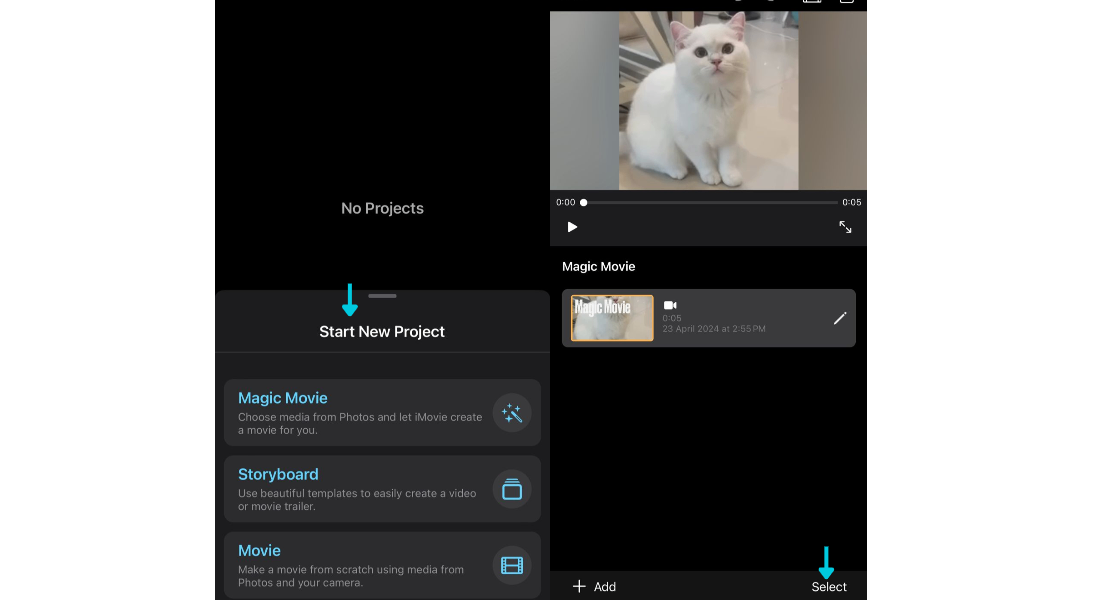
Task: Grab the sheet handle above Start New Project
Action: click(x=382, y=296)
